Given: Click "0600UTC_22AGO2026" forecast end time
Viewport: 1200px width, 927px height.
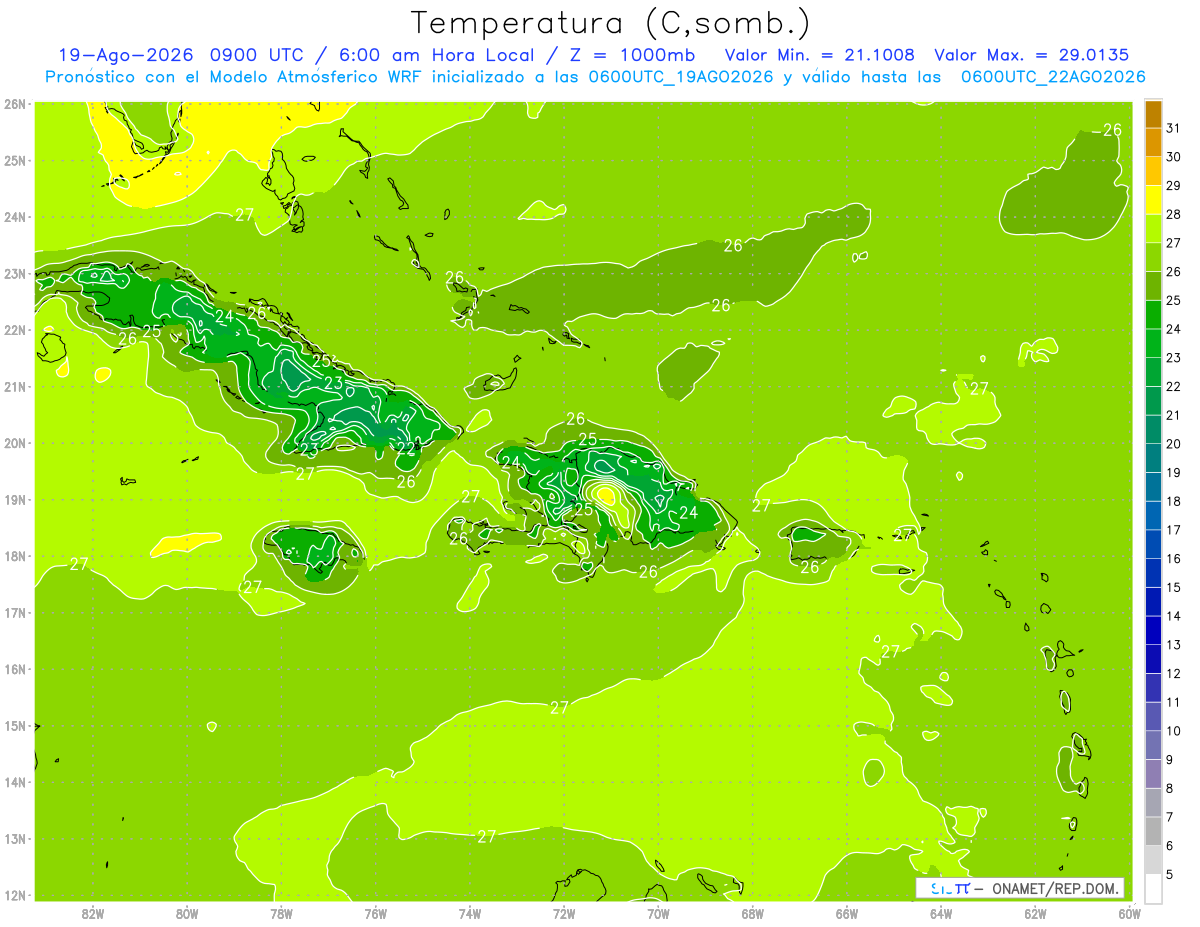Looking at the screenshot, I should pyautogui.click(x=1052, y=77).
